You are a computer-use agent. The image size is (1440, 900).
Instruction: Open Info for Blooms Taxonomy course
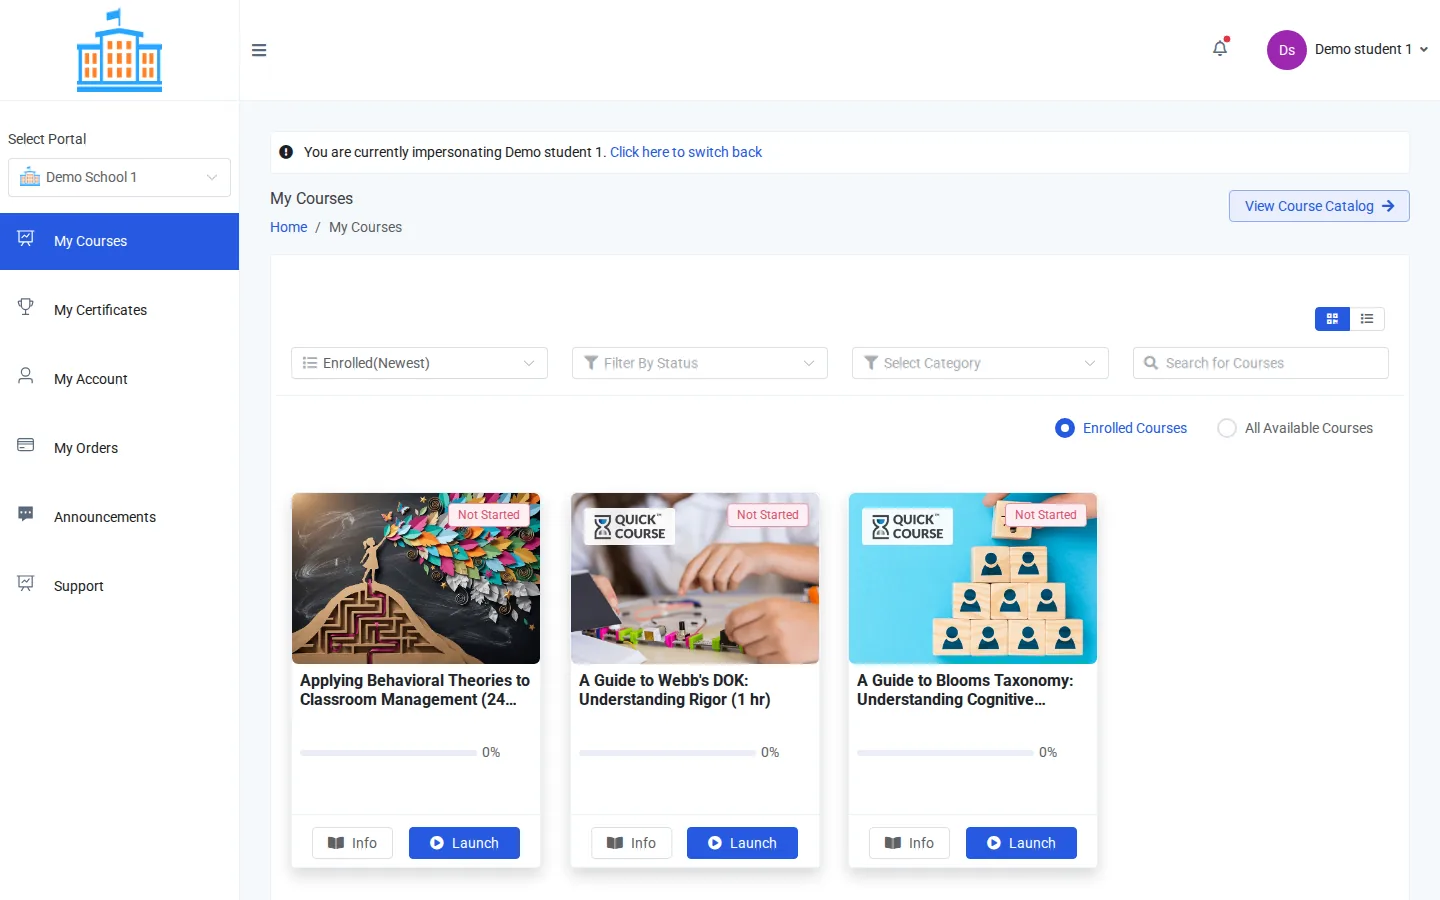pos(909,843)
